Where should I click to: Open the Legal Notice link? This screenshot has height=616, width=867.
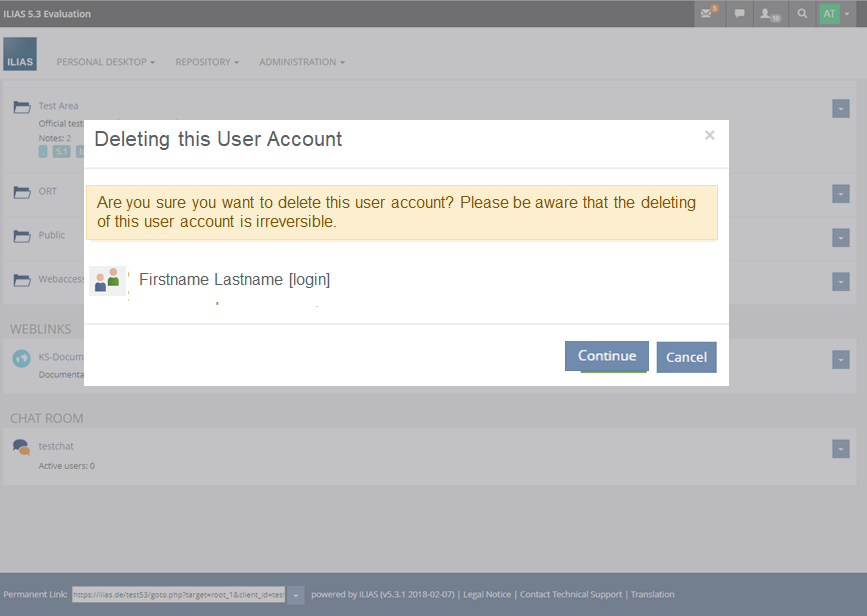coord(487,595)
